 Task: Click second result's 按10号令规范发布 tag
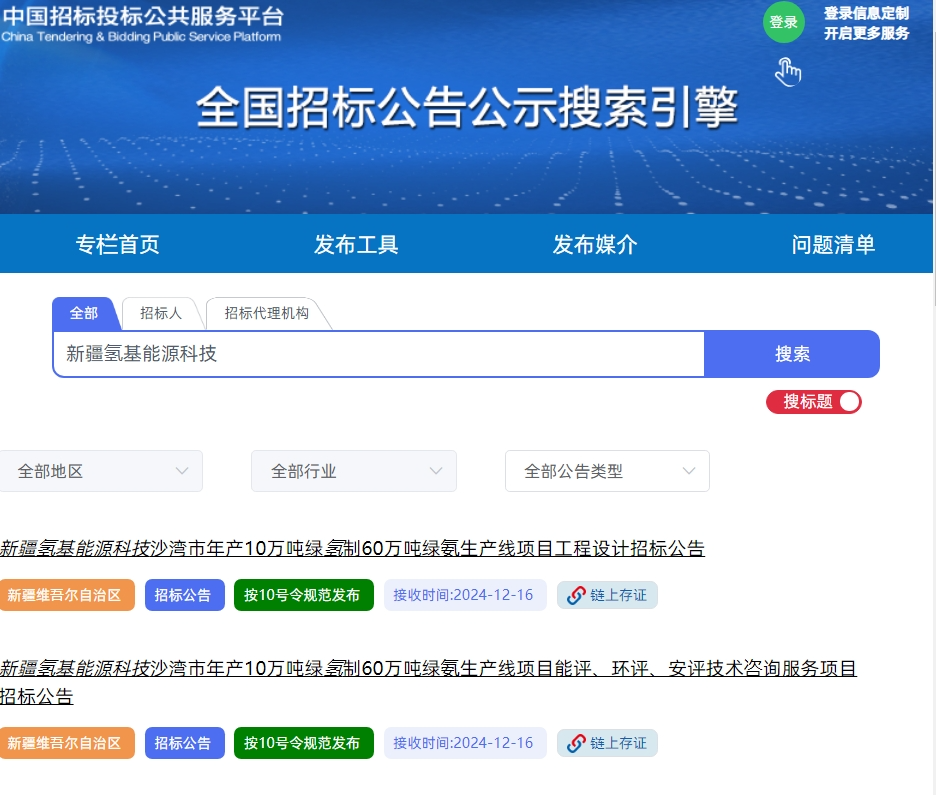tap(303, 743)
